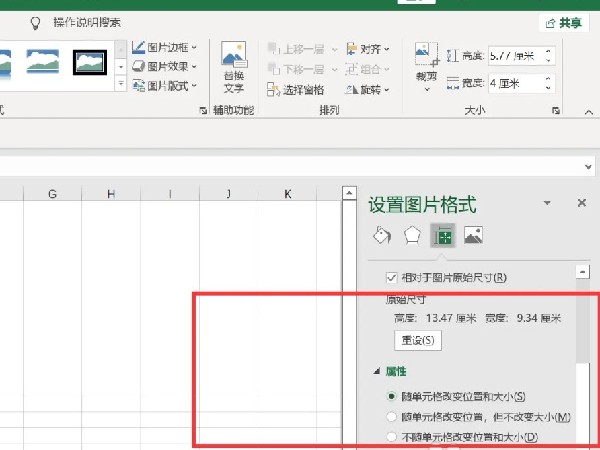Select move and size with cells option
The height and width of the screenshot is (450, 600).
click(x=392, y=397)
